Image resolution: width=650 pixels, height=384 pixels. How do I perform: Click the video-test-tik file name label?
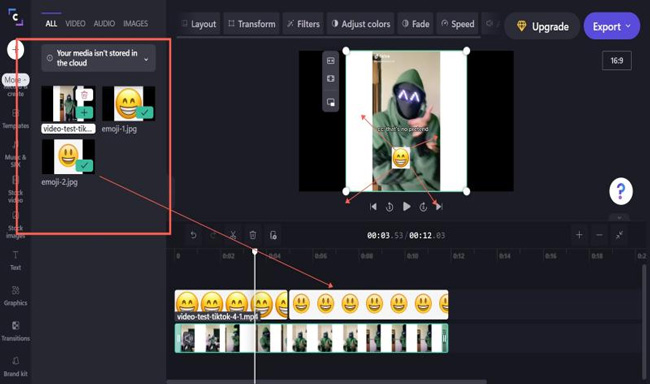coord(68,129)
